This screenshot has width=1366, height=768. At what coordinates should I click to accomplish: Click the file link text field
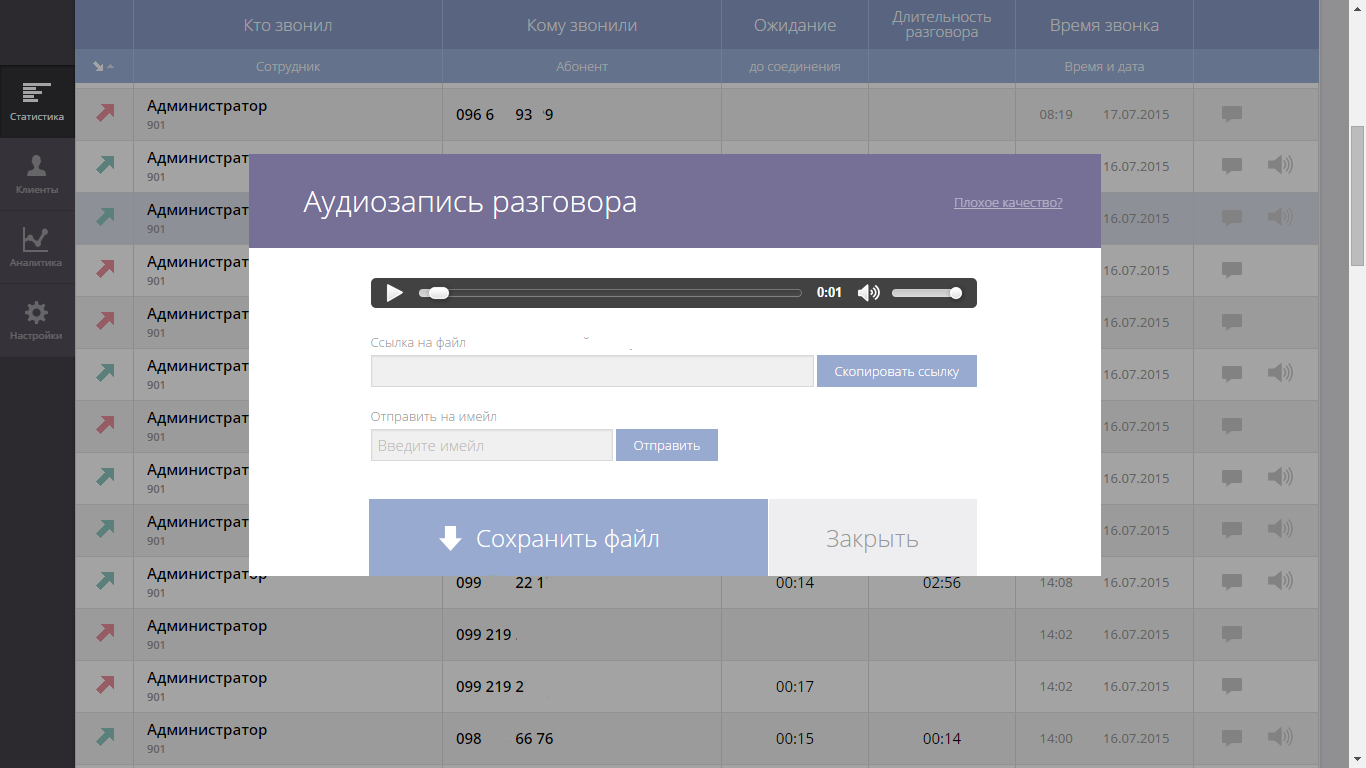click(x=592, y=371)
